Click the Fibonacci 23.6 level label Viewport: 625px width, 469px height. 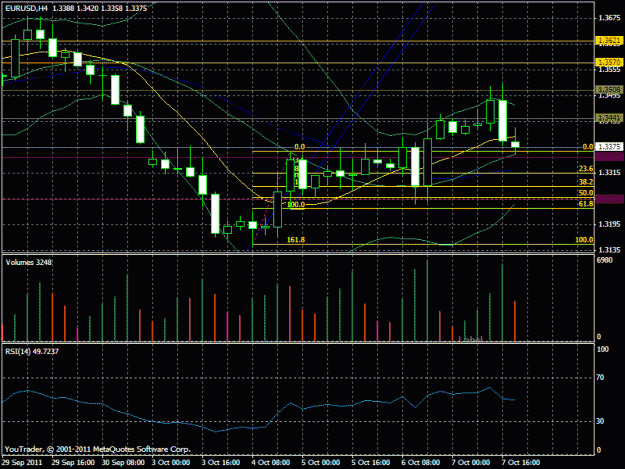pyautogui.click(x=586, y=169)
